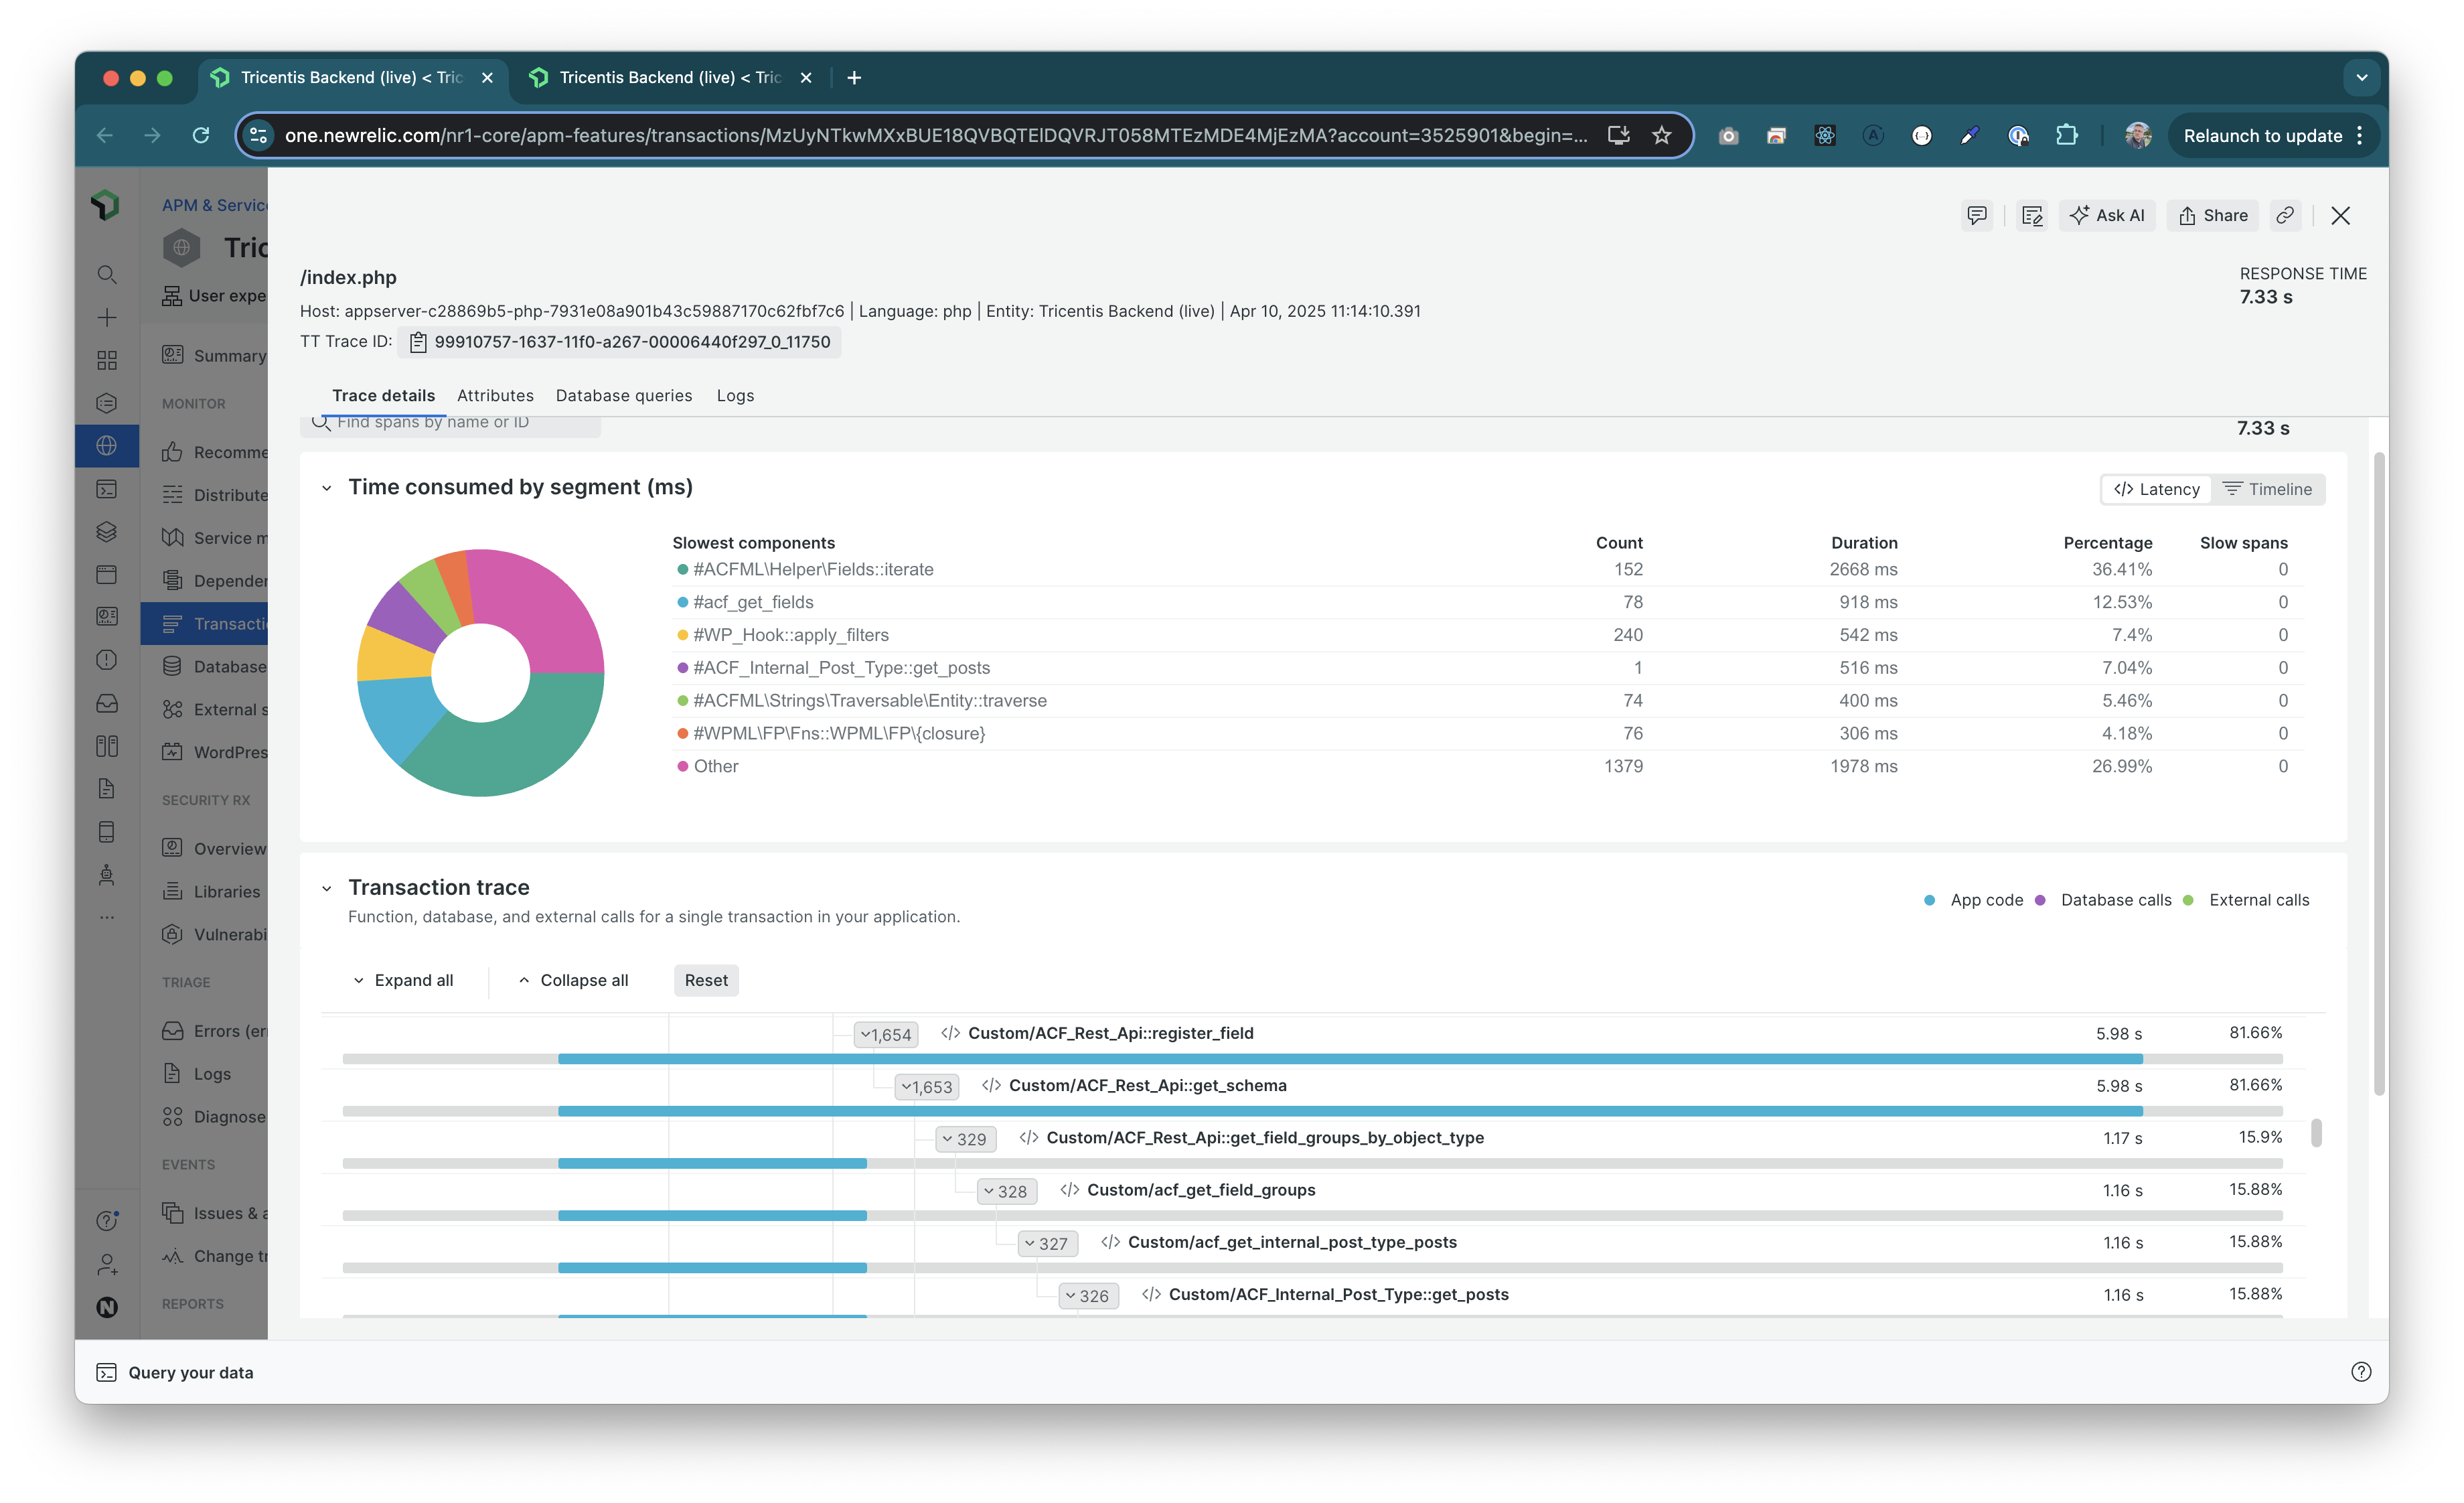Reload the page with the refresh icon

point(201,135)
